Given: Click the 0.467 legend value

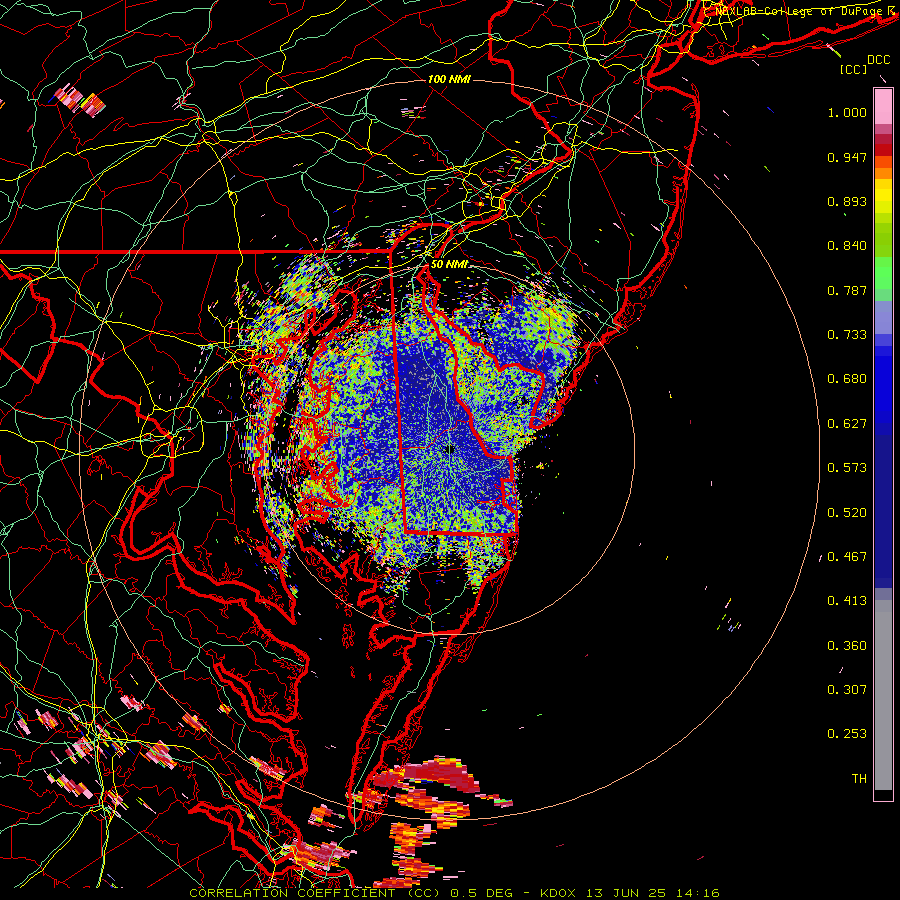Looking at the screenshot, I should click(x=847, y=557).
